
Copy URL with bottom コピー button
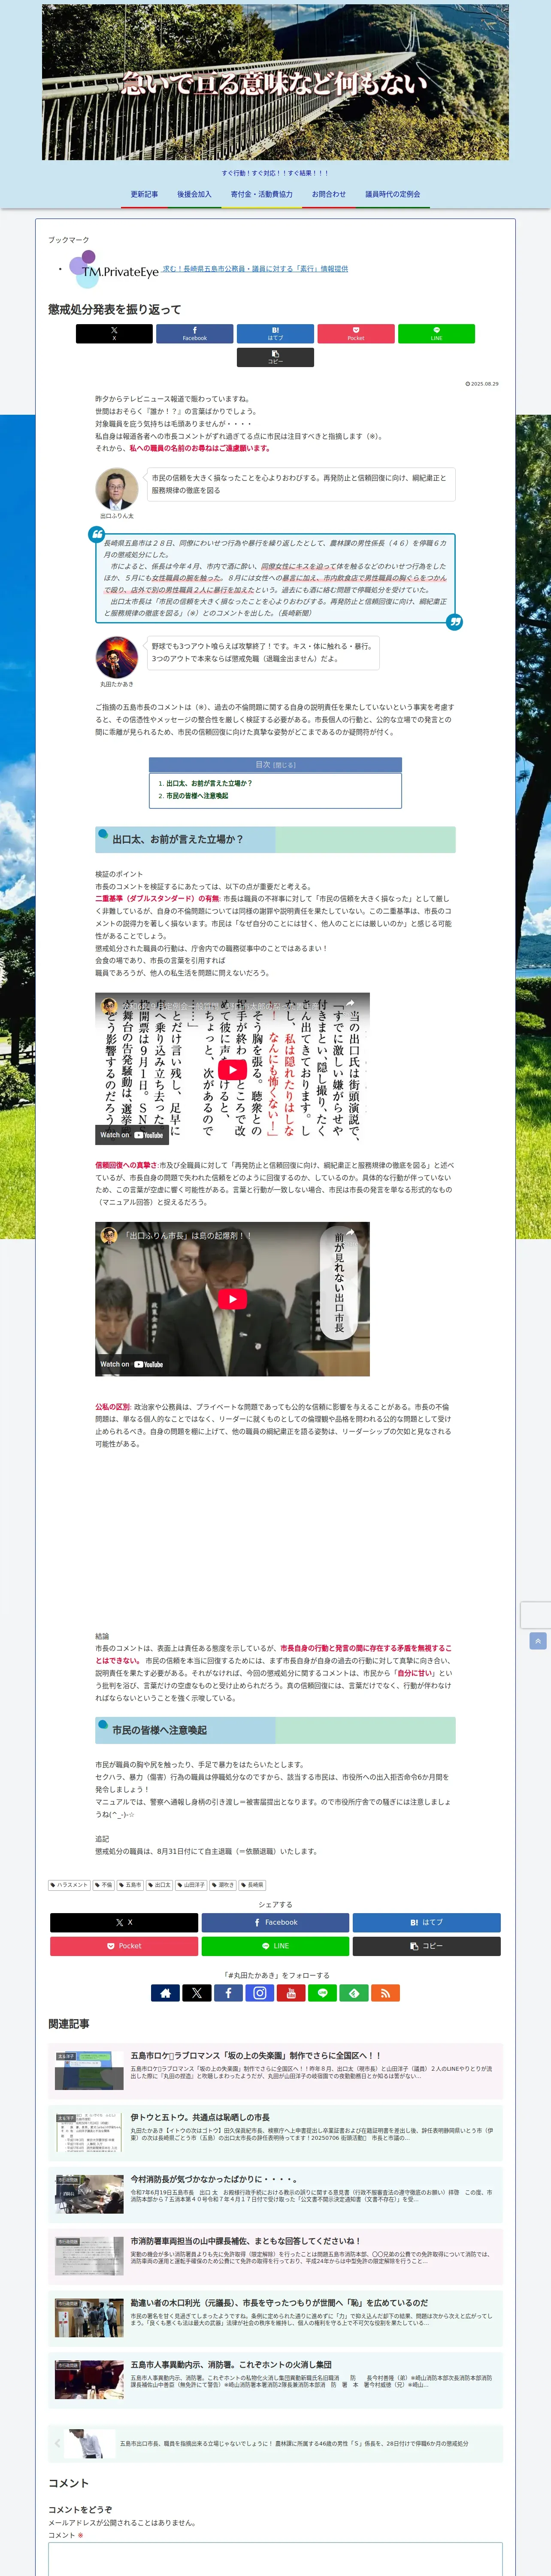pyautogui.click(x=427, y=1946)
